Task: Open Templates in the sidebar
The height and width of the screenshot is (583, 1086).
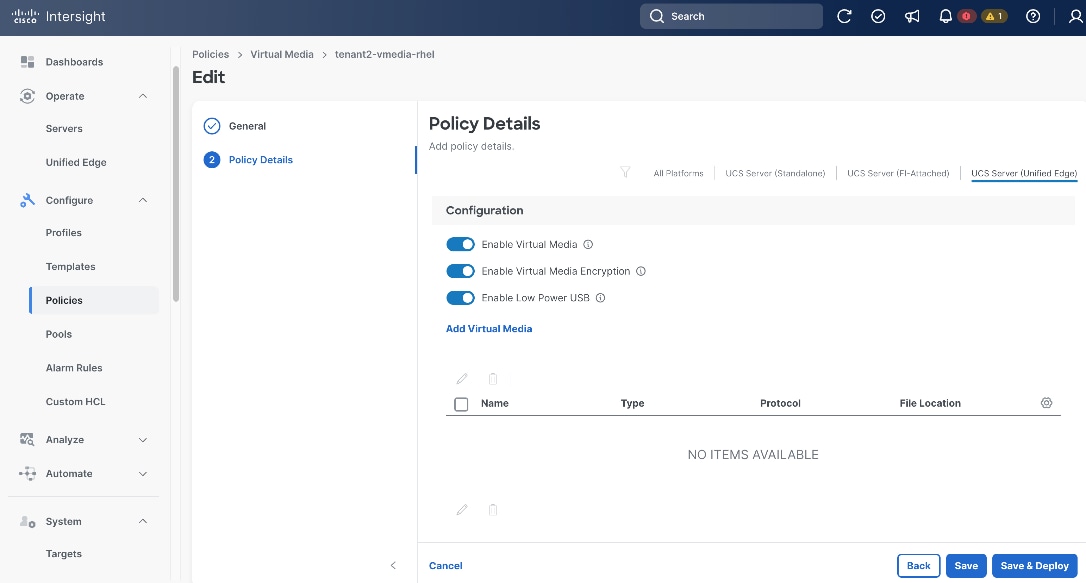Action: point(71,267)
